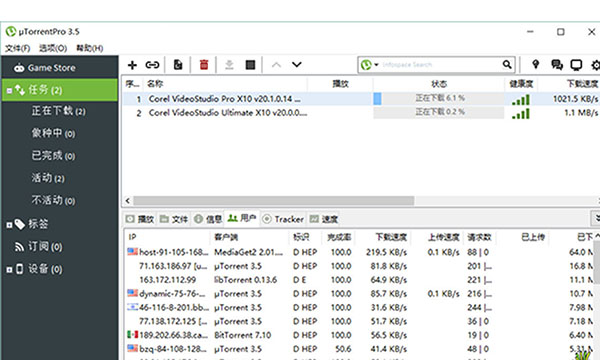Viewport: 600px width, 360px height.
Task: Collapse the 任务 tree node
Action: [10, 91]
